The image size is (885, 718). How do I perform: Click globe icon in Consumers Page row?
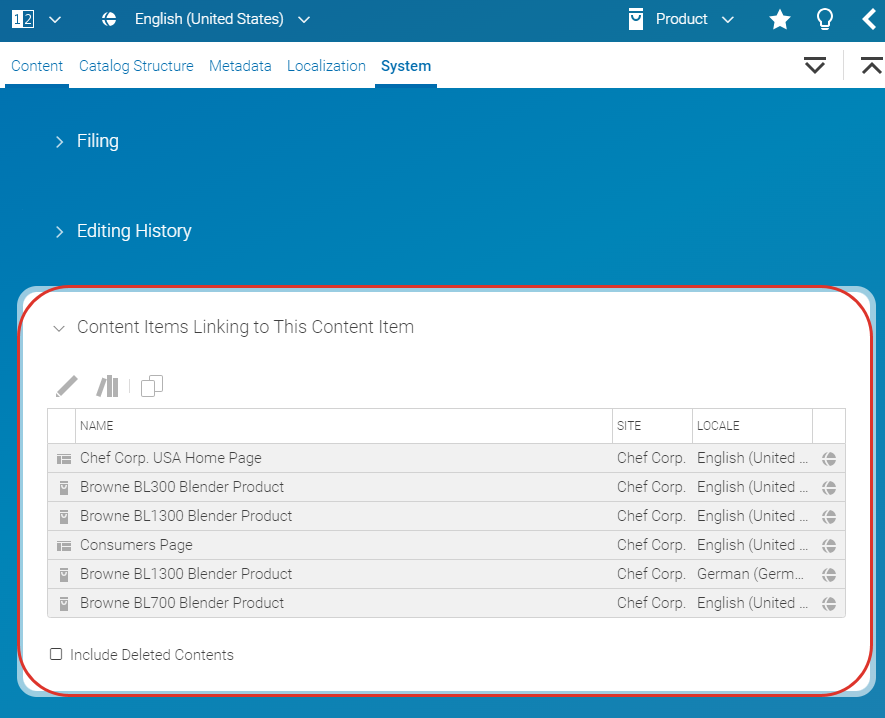pos(829,546)
